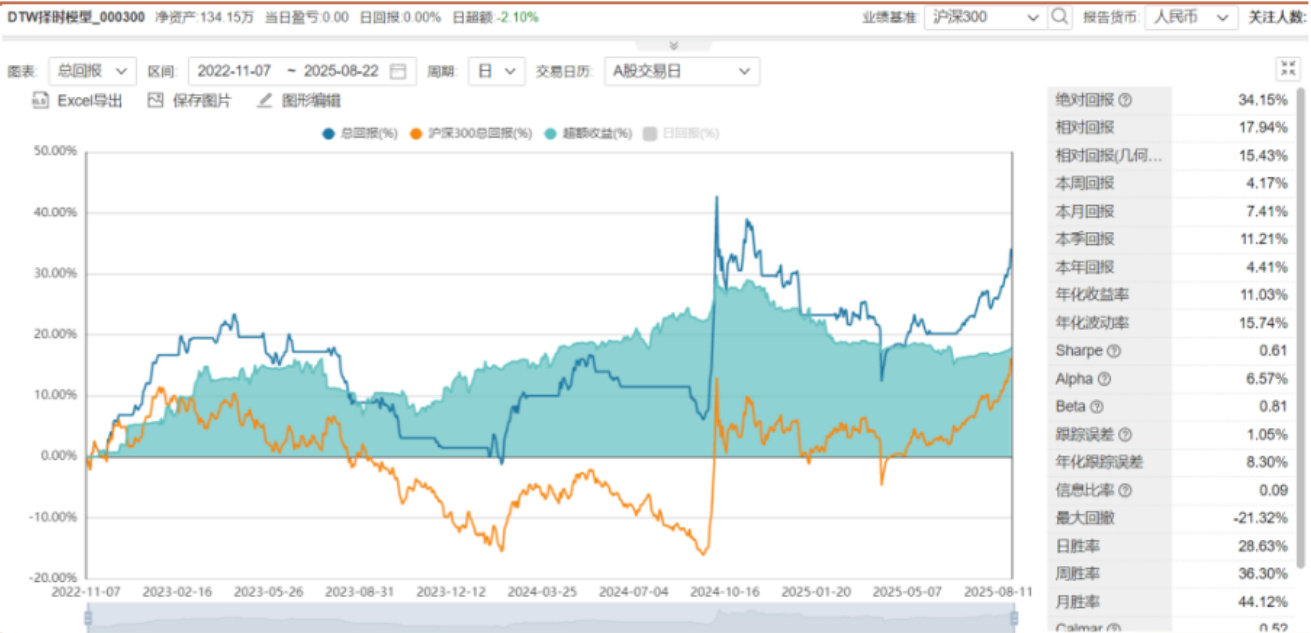Image resolution: width=1311 pixels, height=633 pixels.
Task: Toggle 总回报(%) series in chart legend
Action: [x=359, y=133]
